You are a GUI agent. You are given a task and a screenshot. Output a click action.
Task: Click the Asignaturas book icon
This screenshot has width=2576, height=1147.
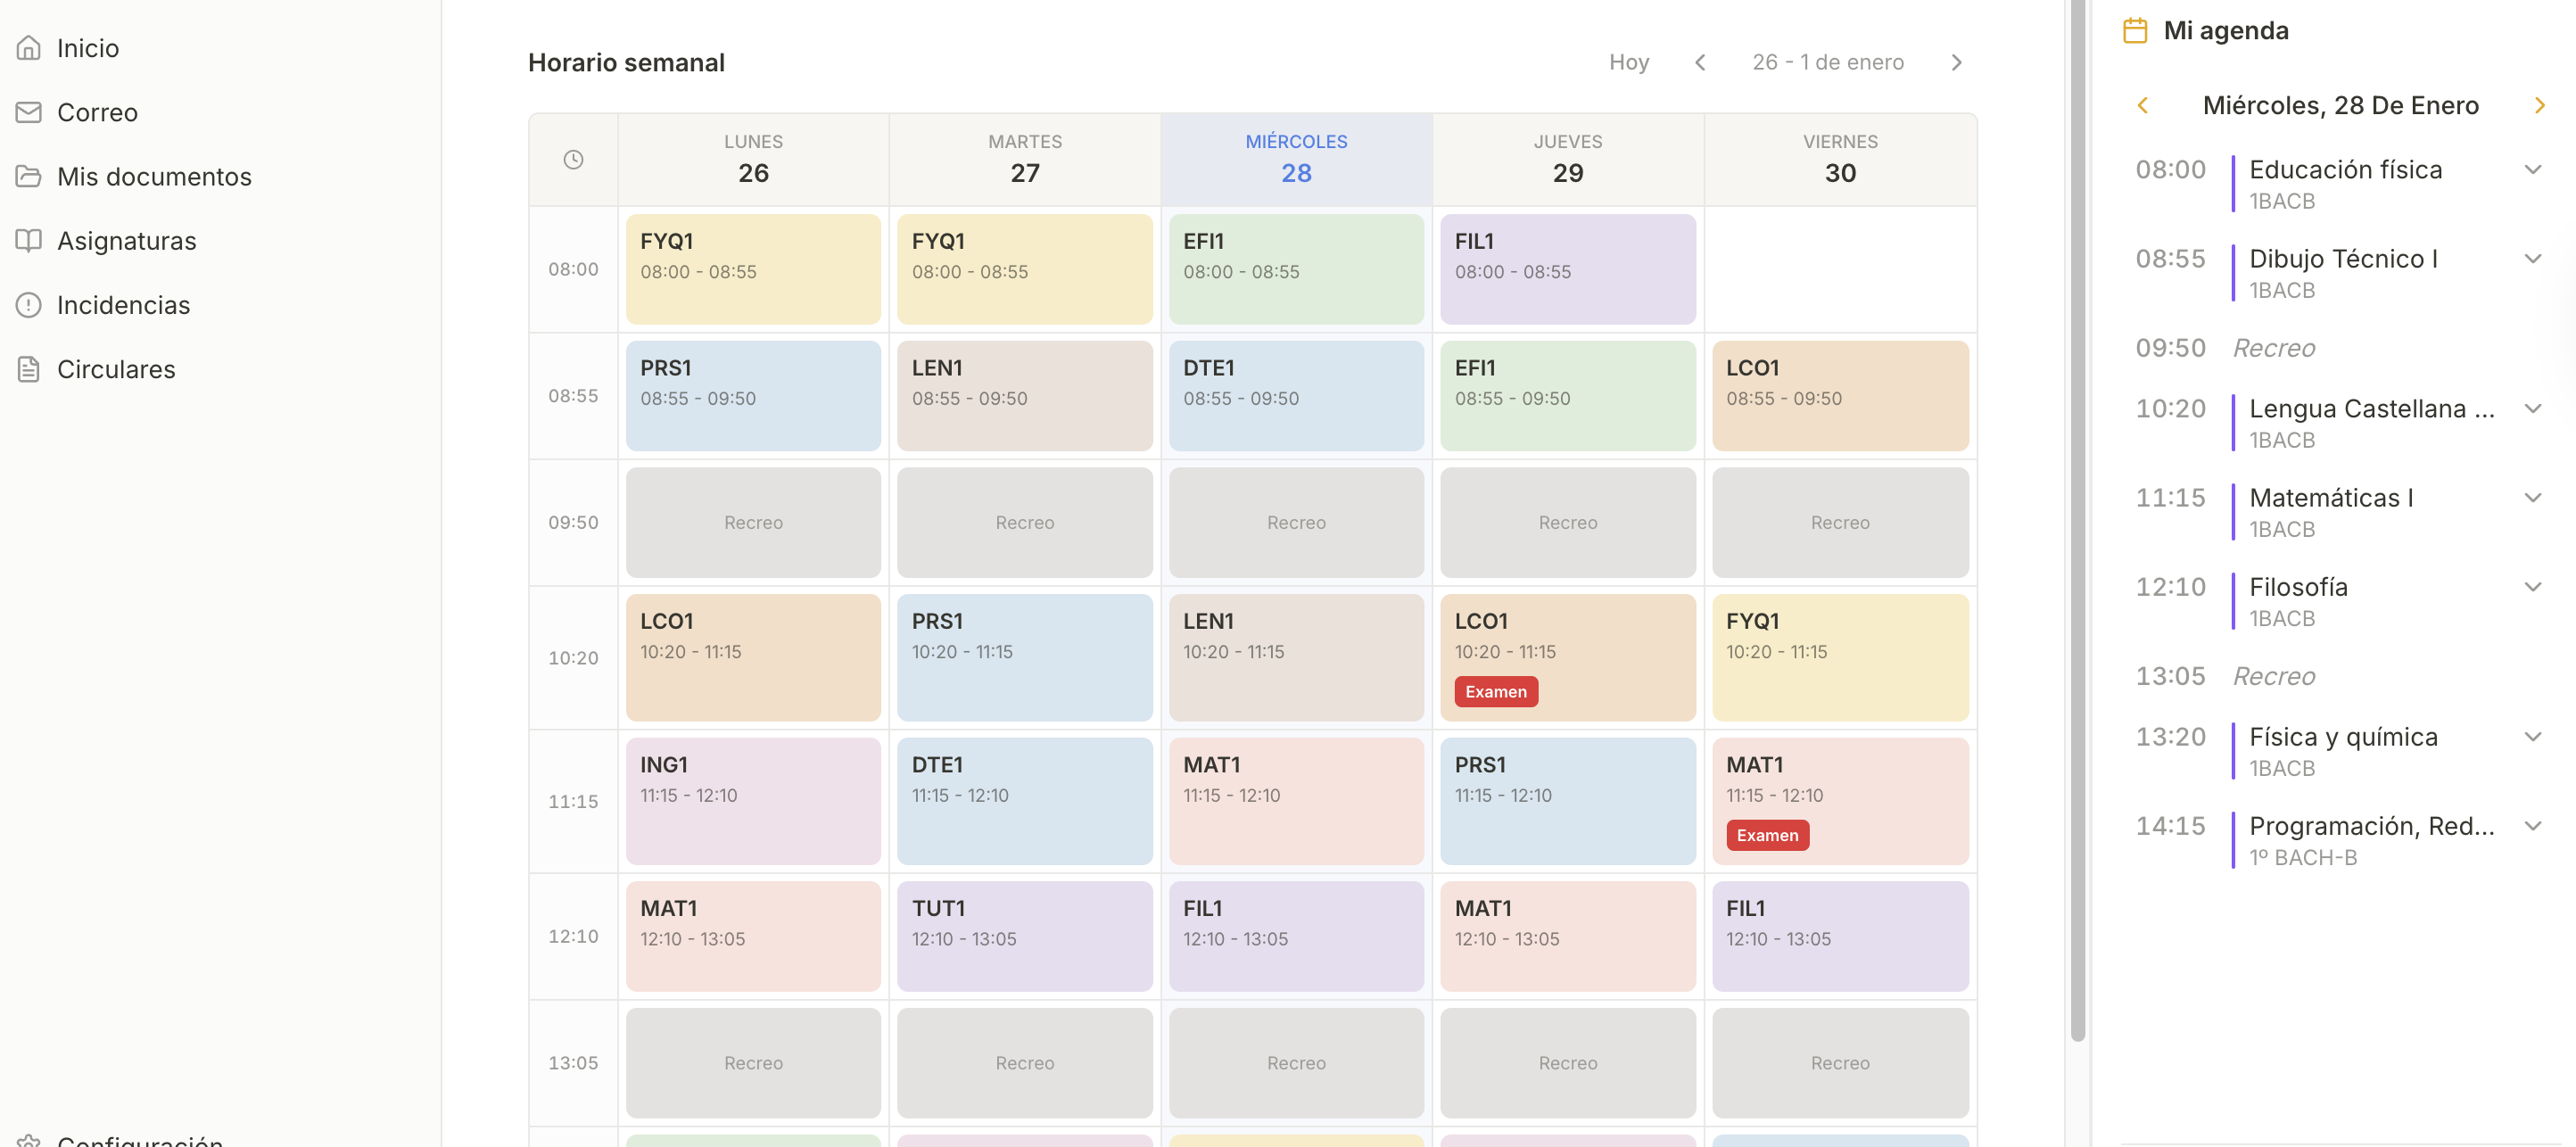tap(29, 241)
